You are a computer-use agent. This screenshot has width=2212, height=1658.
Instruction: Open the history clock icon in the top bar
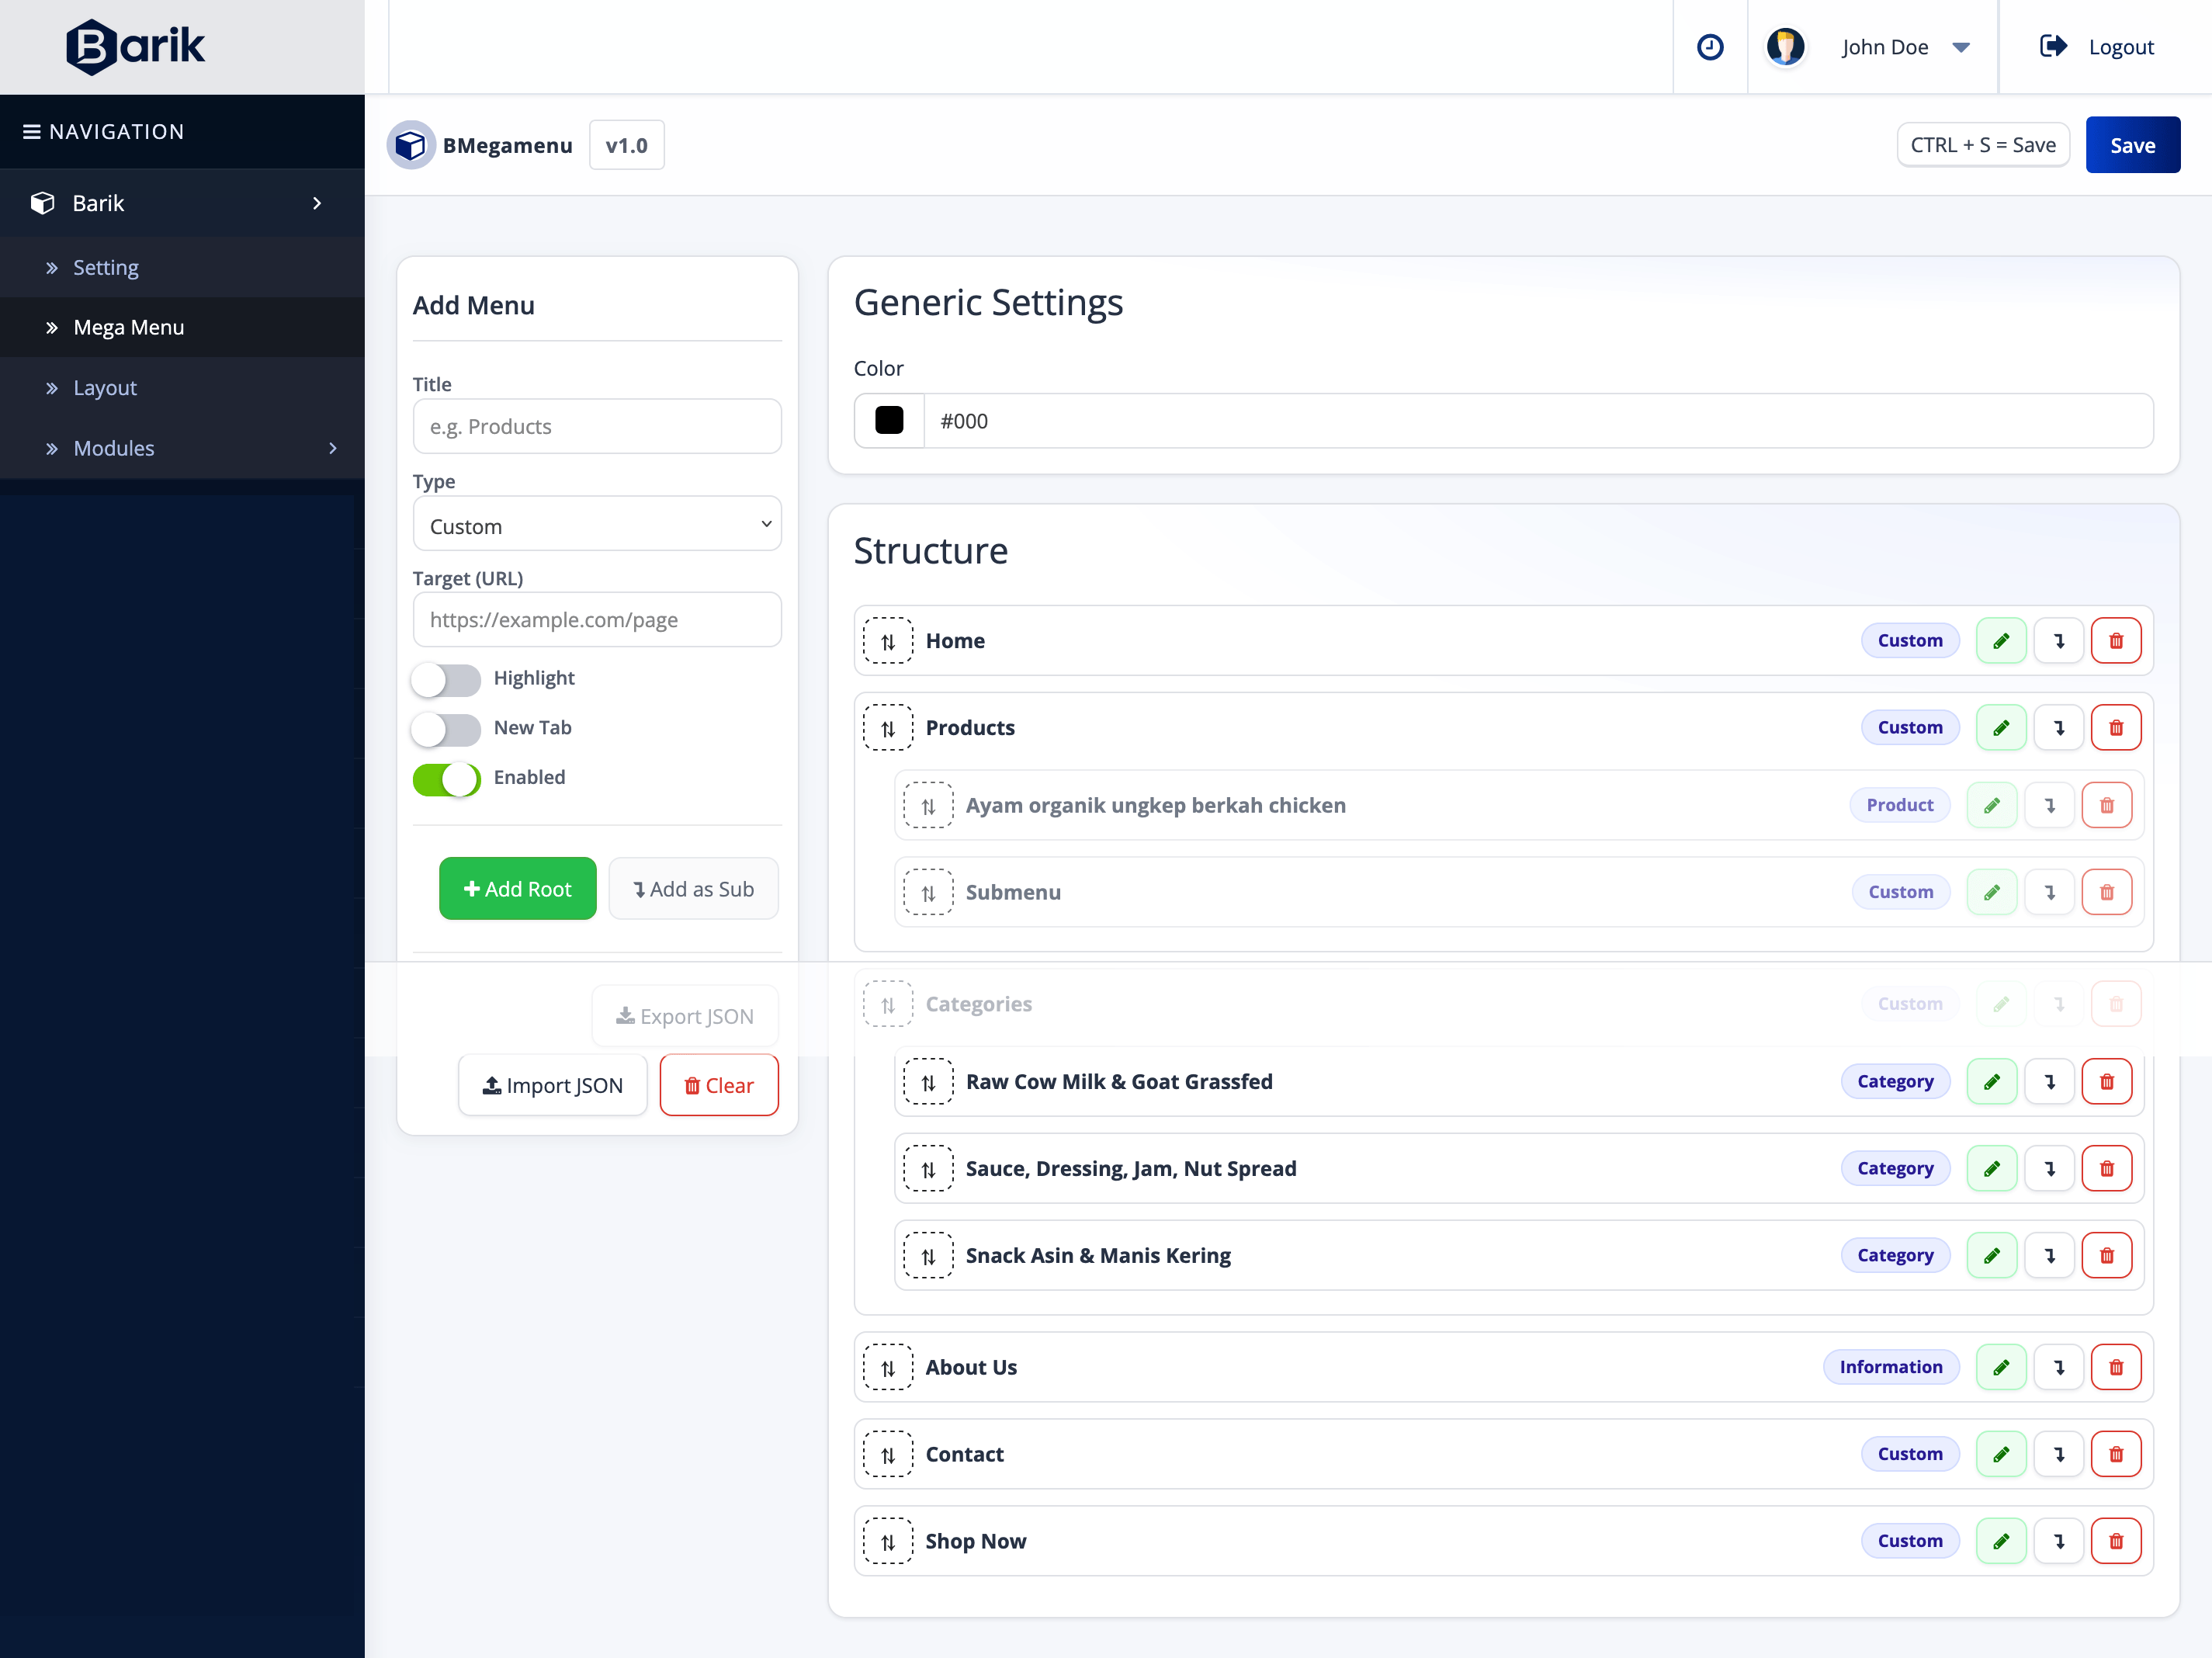coord(1709,46)
